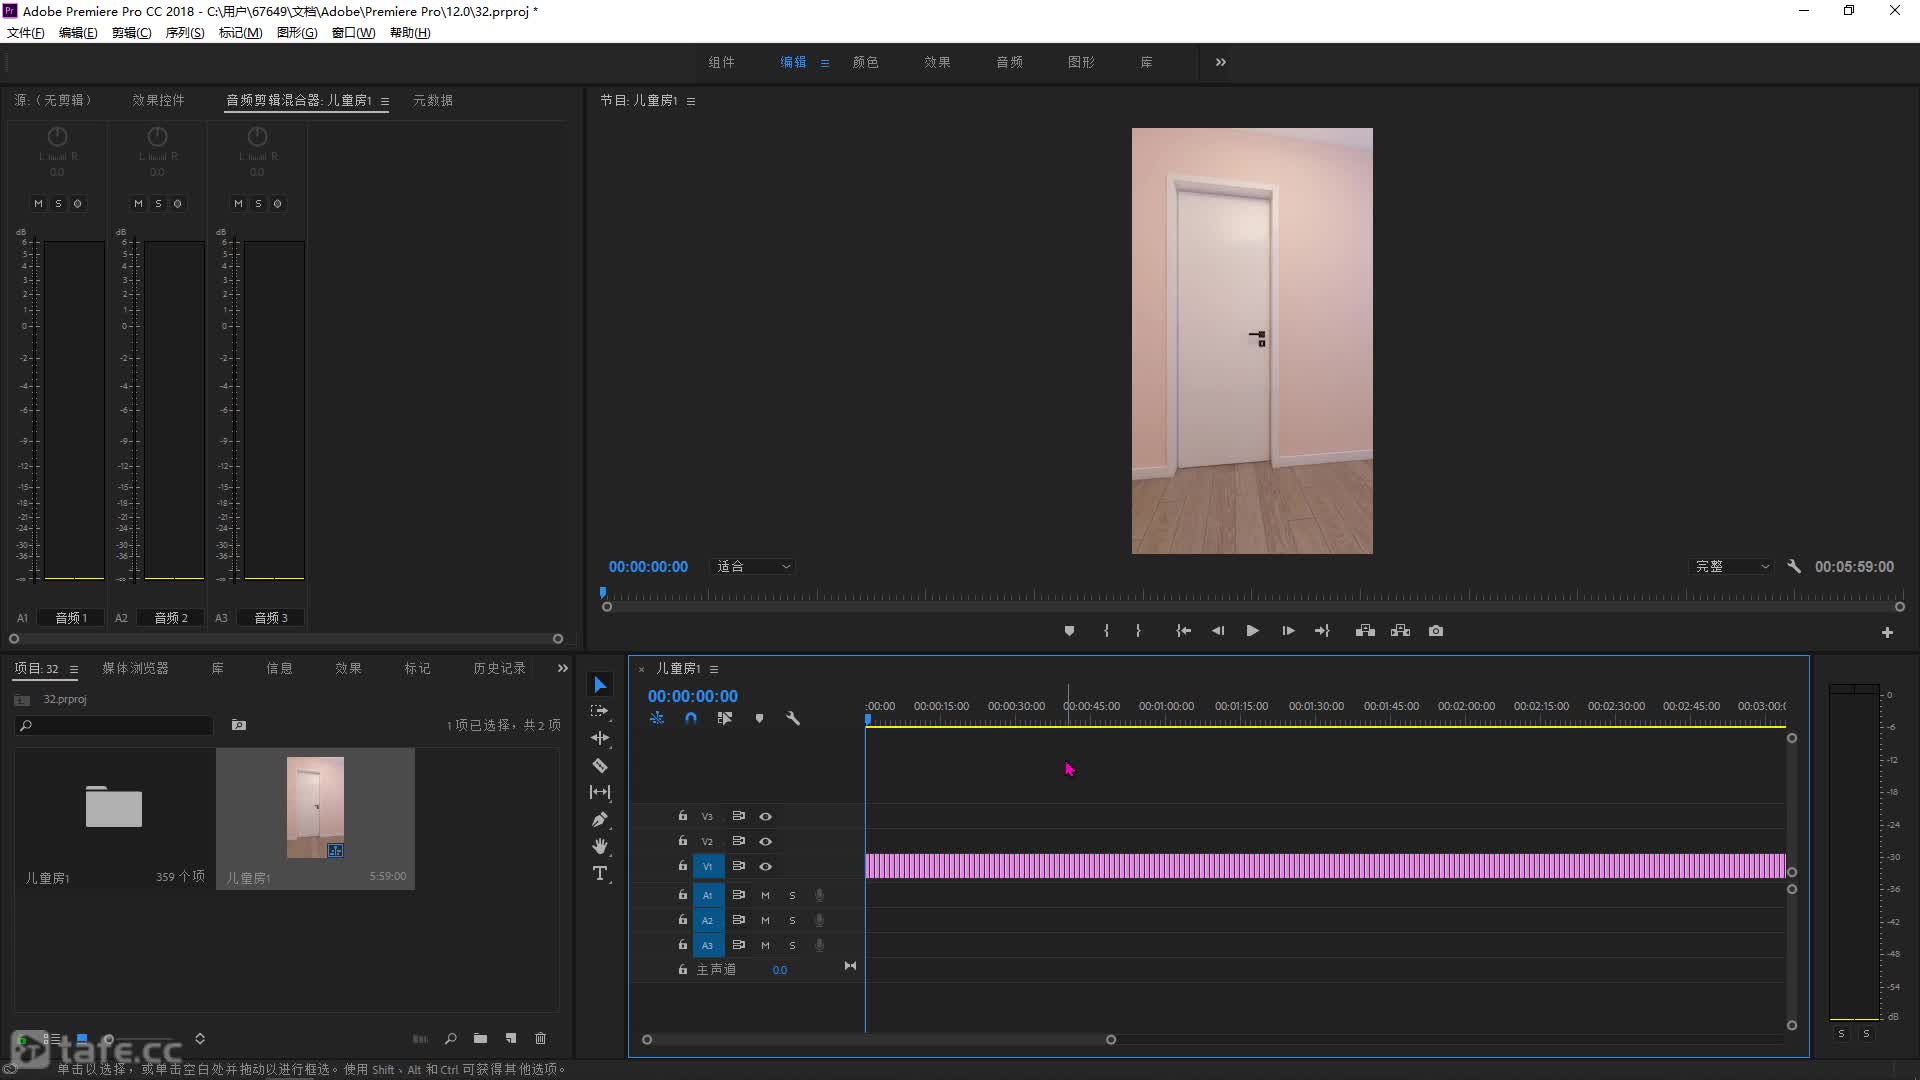
Task: Click Go to Out point button
Action: (x=1322, y=631)
